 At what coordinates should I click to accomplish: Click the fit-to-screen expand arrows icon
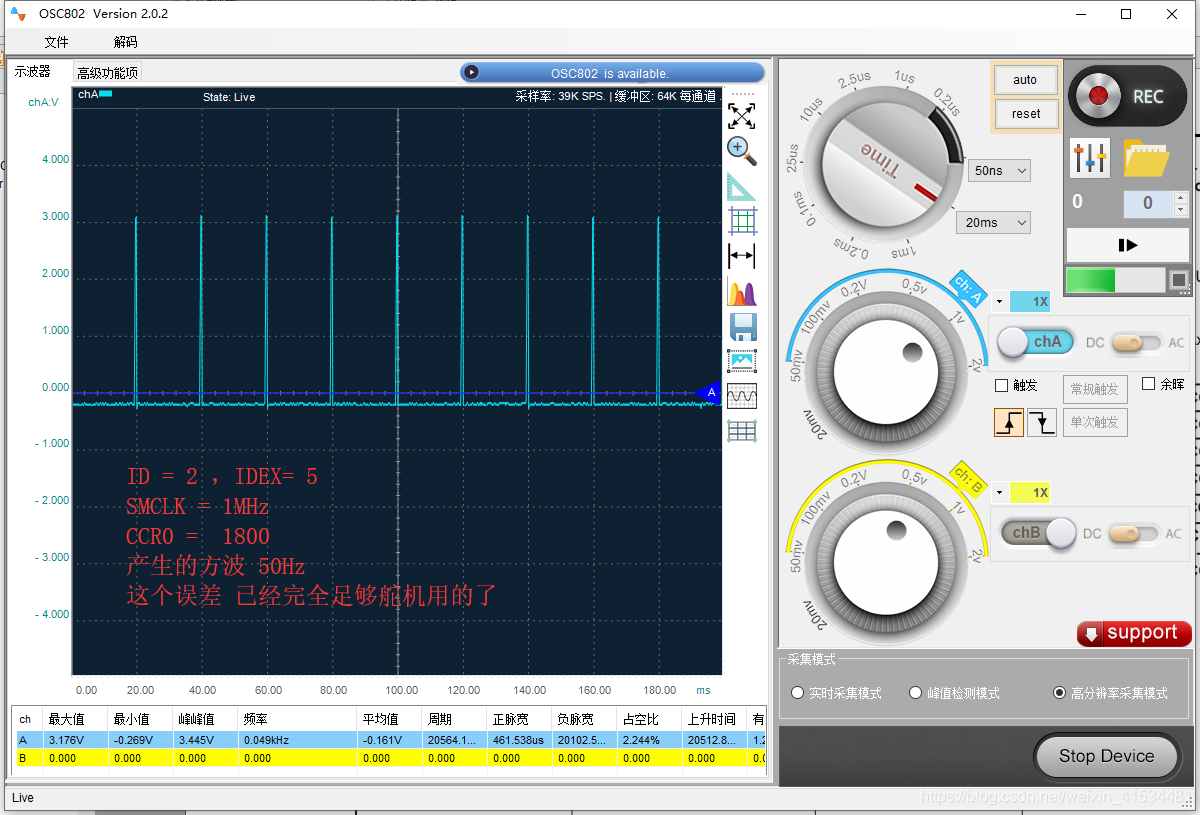coord(741,116)
